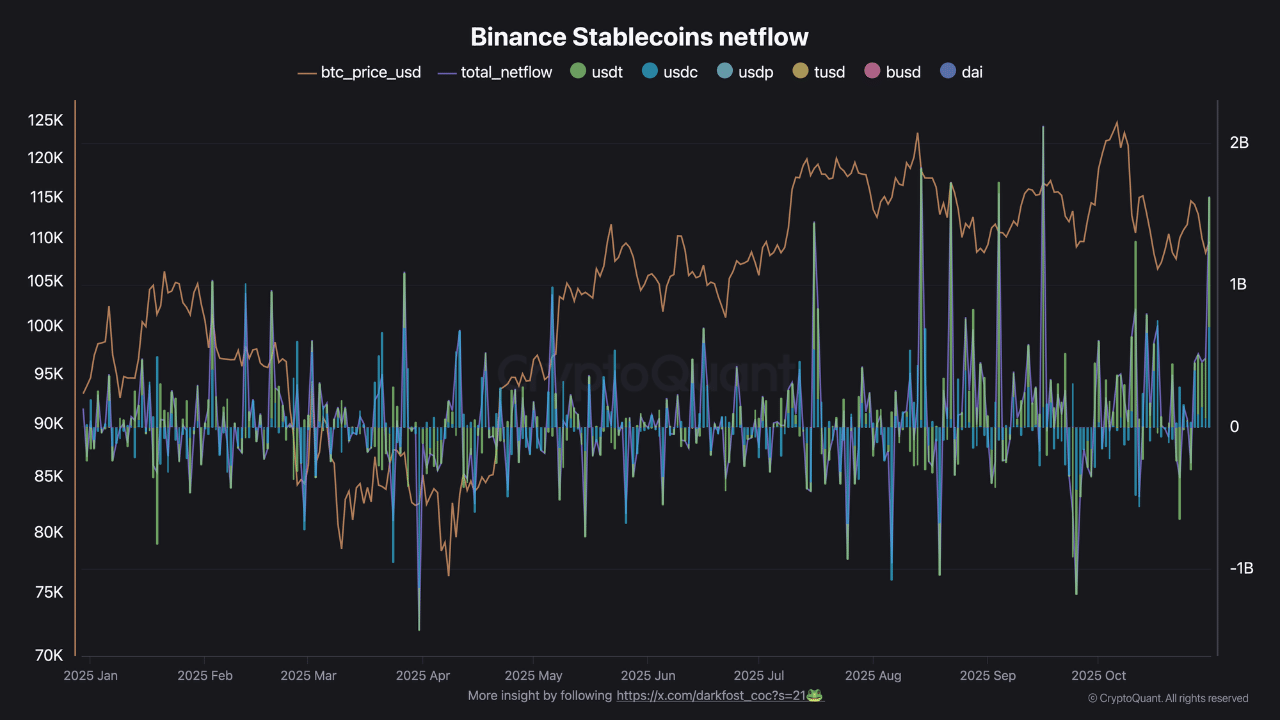Click the teal usdc legend dot
This screenshot has height=720, width=1280.
click(x=650, y=71)
